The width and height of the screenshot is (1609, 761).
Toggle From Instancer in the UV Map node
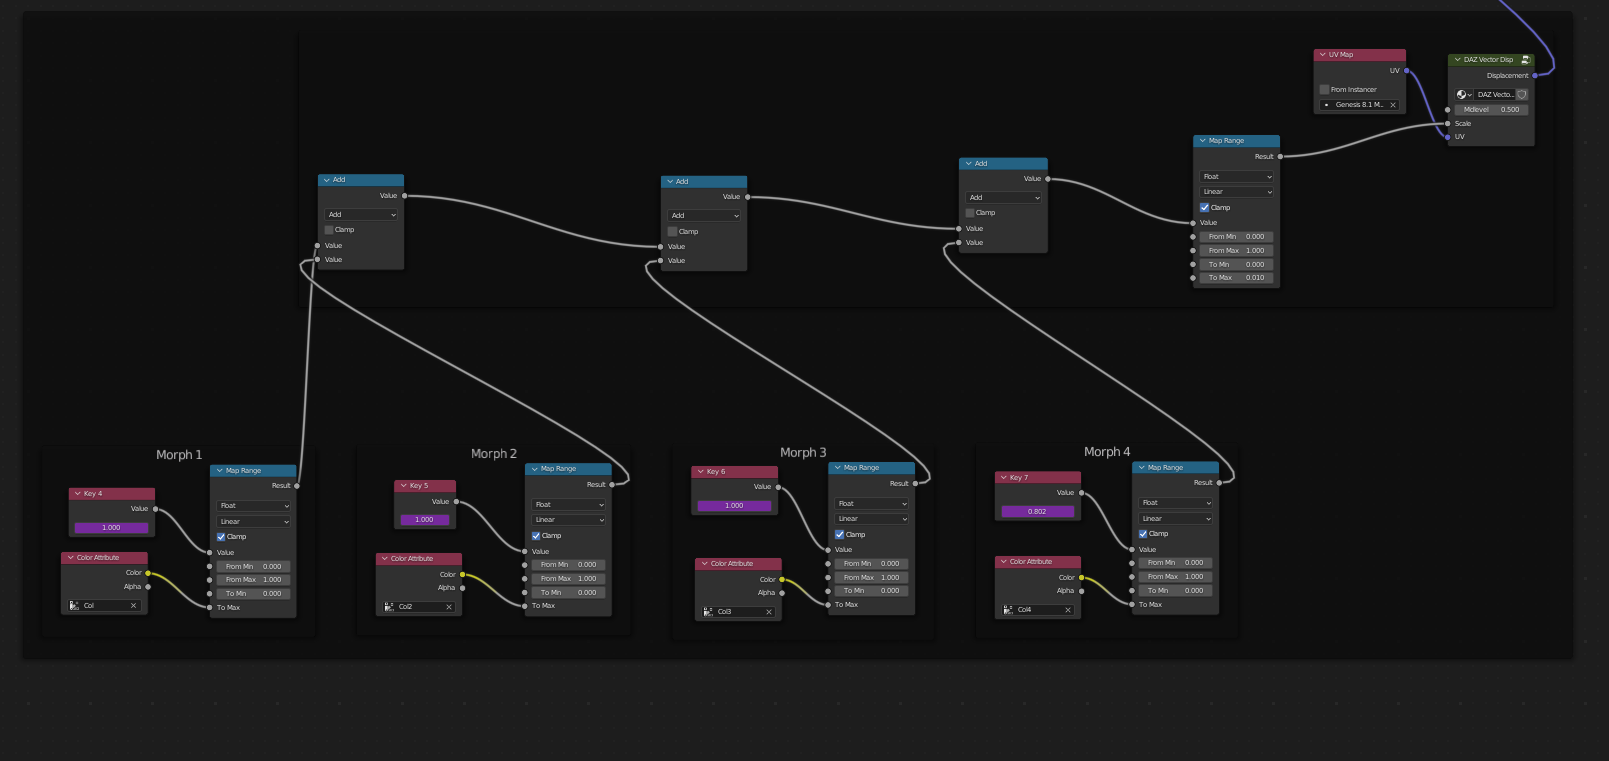(x=1324, y=90)
